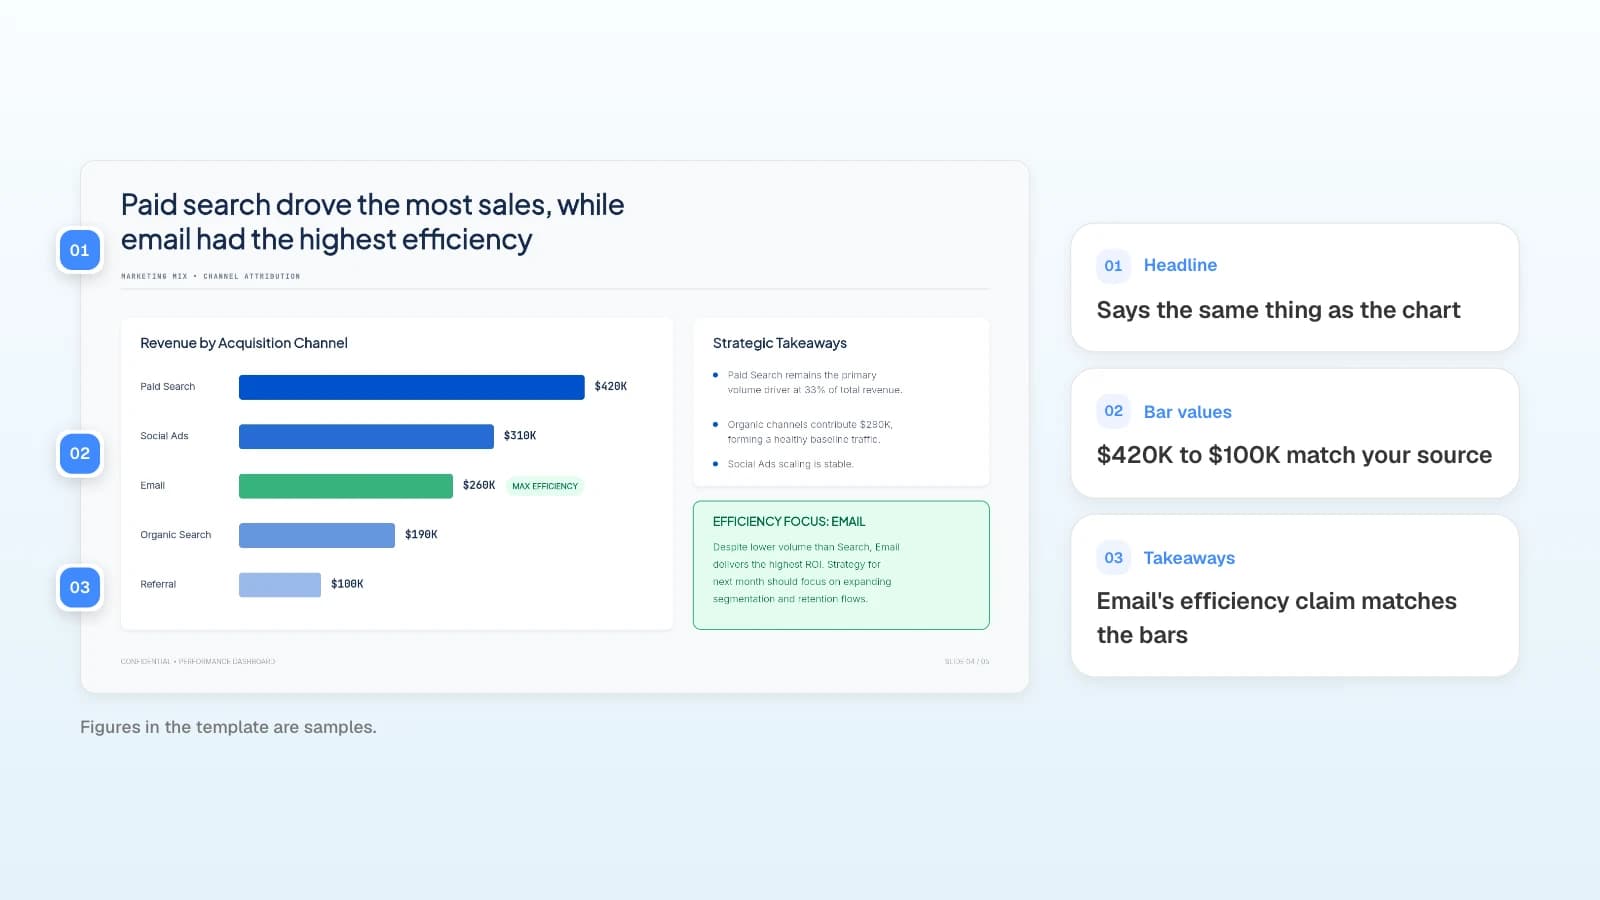Select the Bar values card title
The width and height of the screenshot is (1600, 900).
point(1187,412)
